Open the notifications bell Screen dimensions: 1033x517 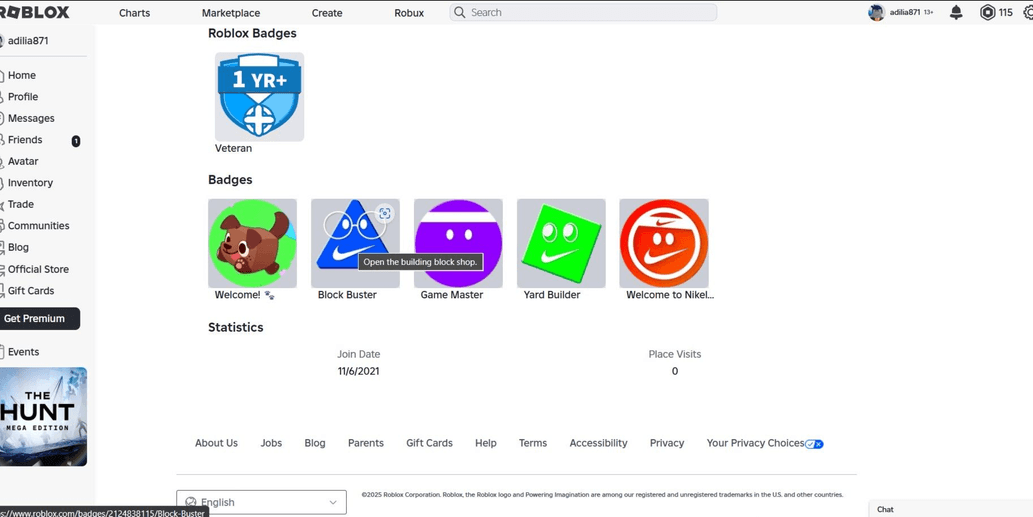click(x=956, y=13)
